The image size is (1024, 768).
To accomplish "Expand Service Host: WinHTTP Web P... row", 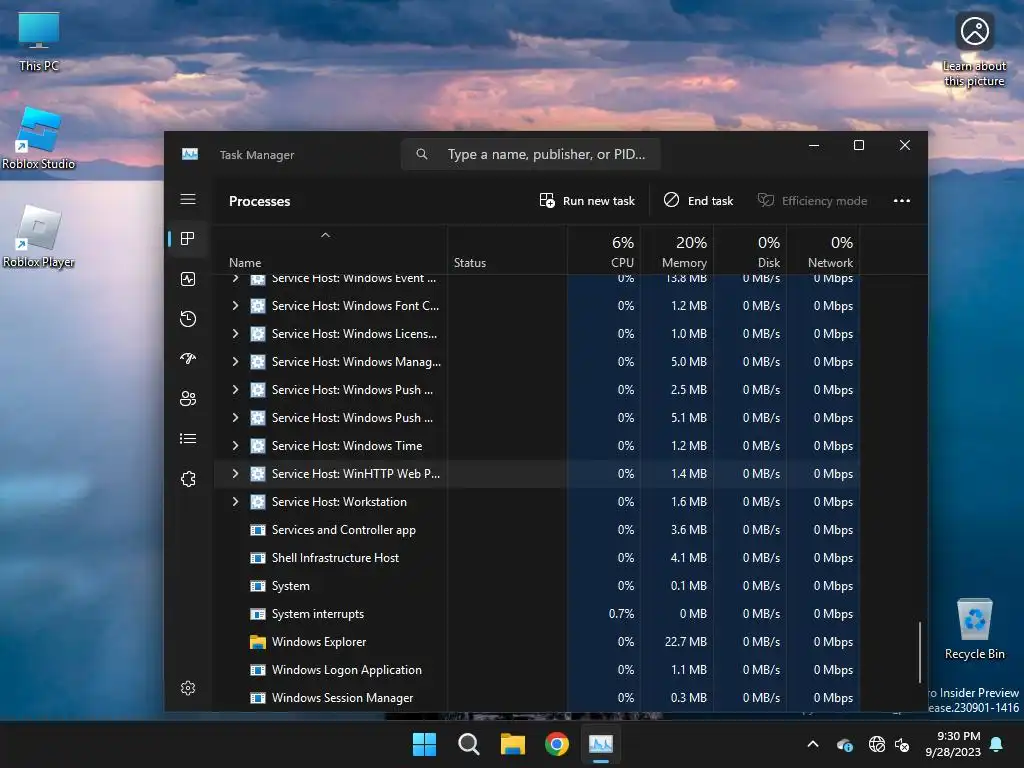I will 235,473.
